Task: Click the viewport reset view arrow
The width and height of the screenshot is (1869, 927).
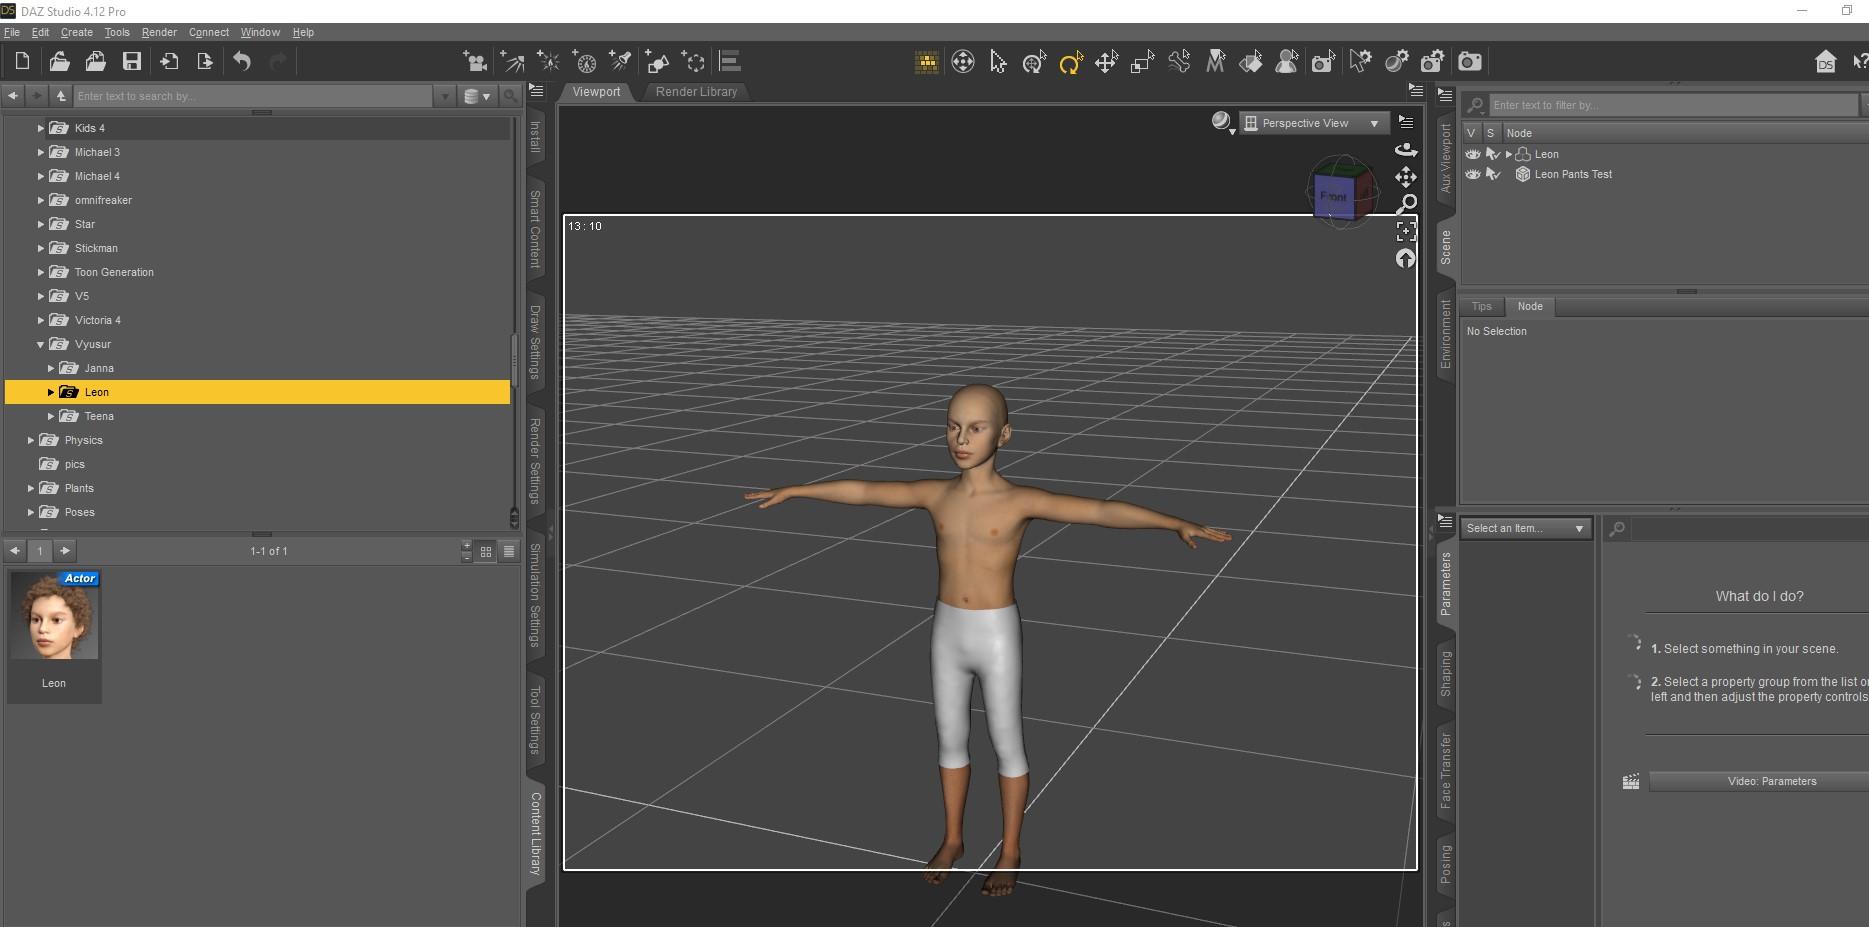Action: 1406,259
